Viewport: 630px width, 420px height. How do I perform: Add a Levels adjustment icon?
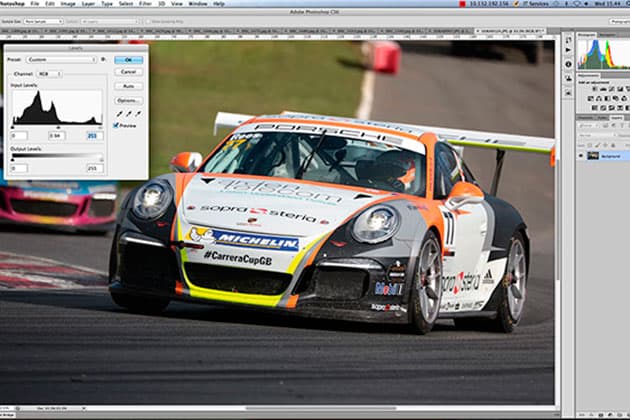[603, 88]
